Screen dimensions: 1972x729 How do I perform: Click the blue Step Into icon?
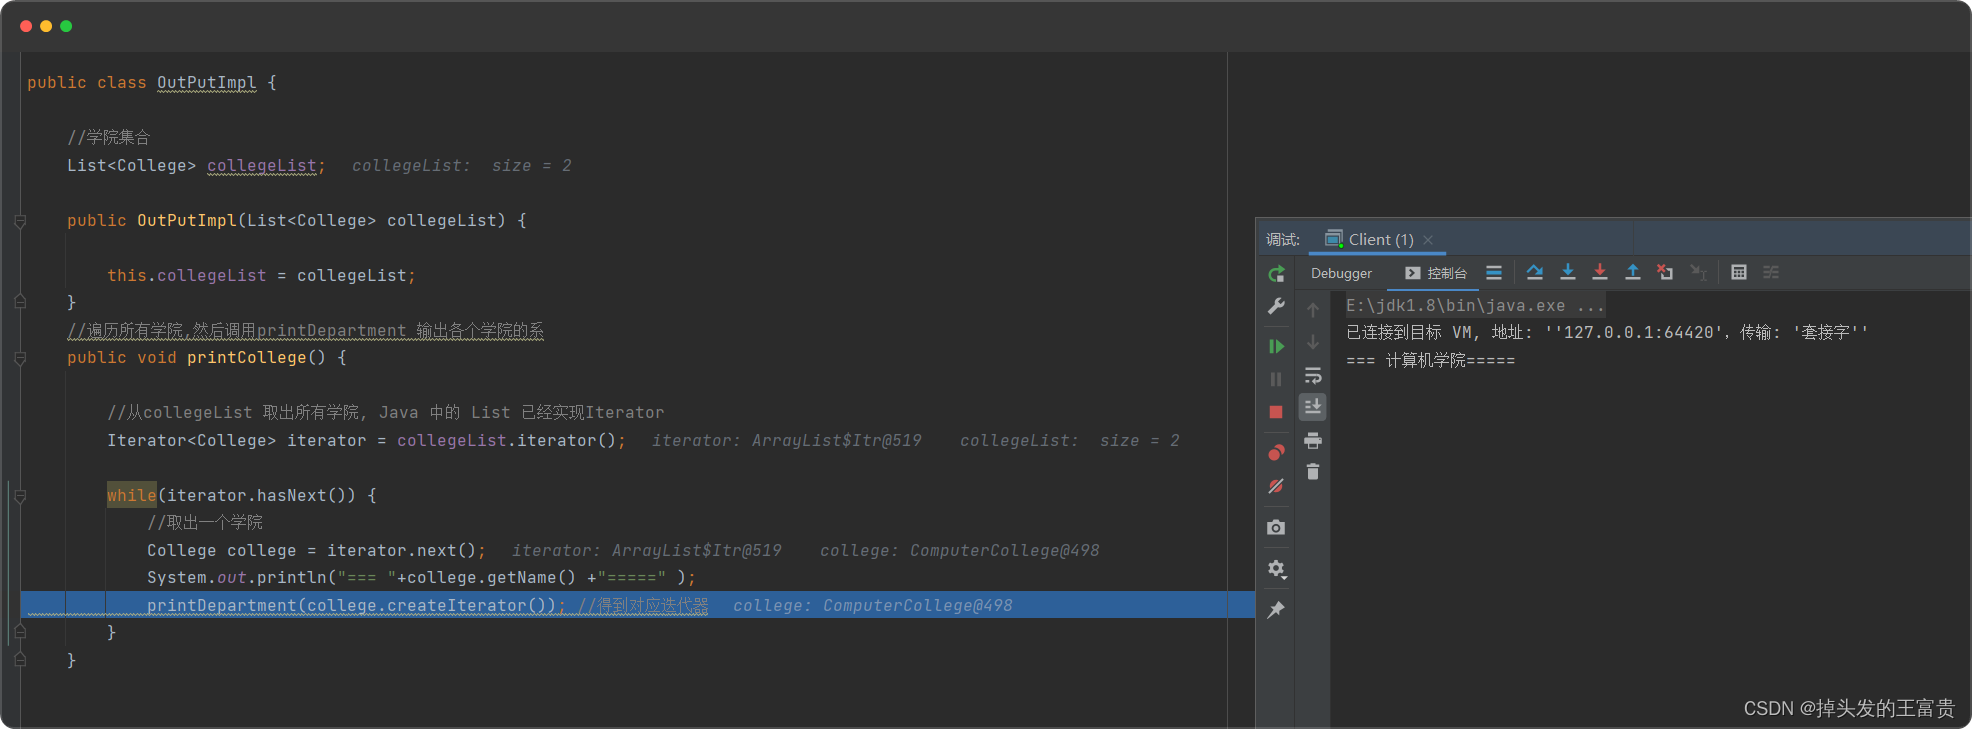pyautogui.click(x=1568, y=272)
